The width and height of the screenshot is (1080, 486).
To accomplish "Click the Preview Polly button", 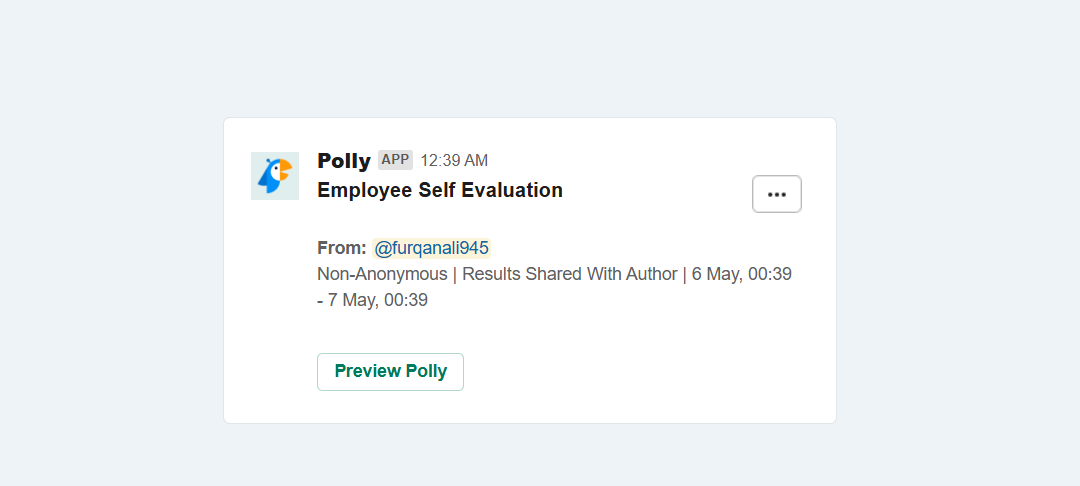I will pos(391,372).
